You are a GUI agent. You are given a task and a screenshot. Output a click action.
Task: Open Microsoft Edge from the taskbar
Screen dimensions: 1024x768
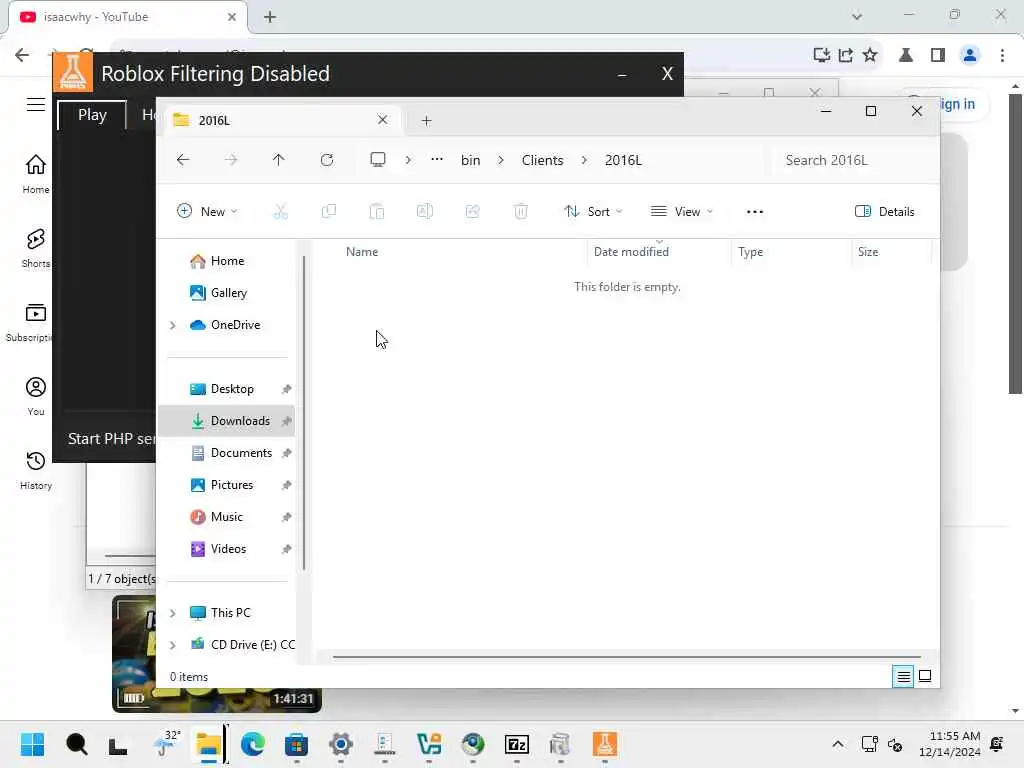coord(252,744)
